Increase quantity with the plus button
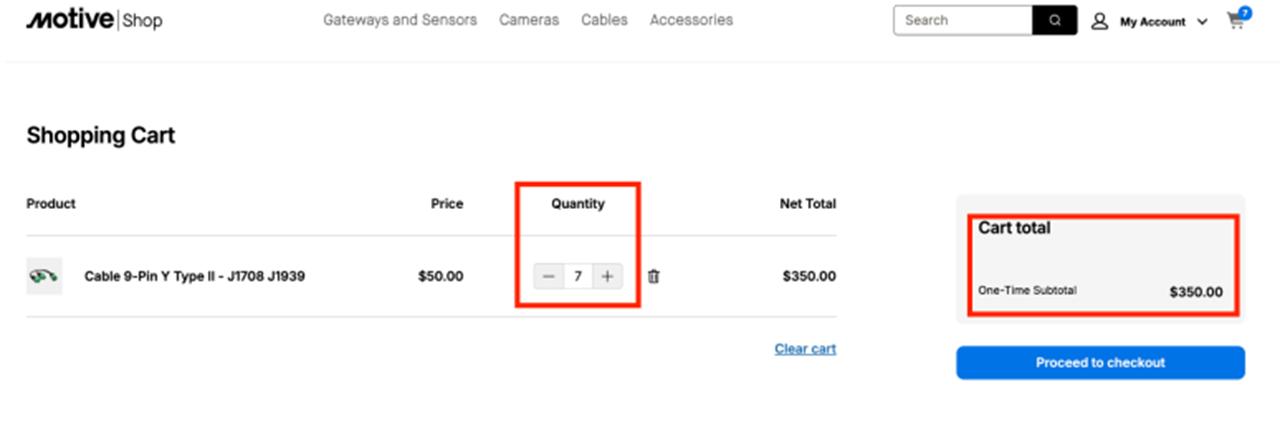This screenshot has width=1280, height=425. (607, 276)
